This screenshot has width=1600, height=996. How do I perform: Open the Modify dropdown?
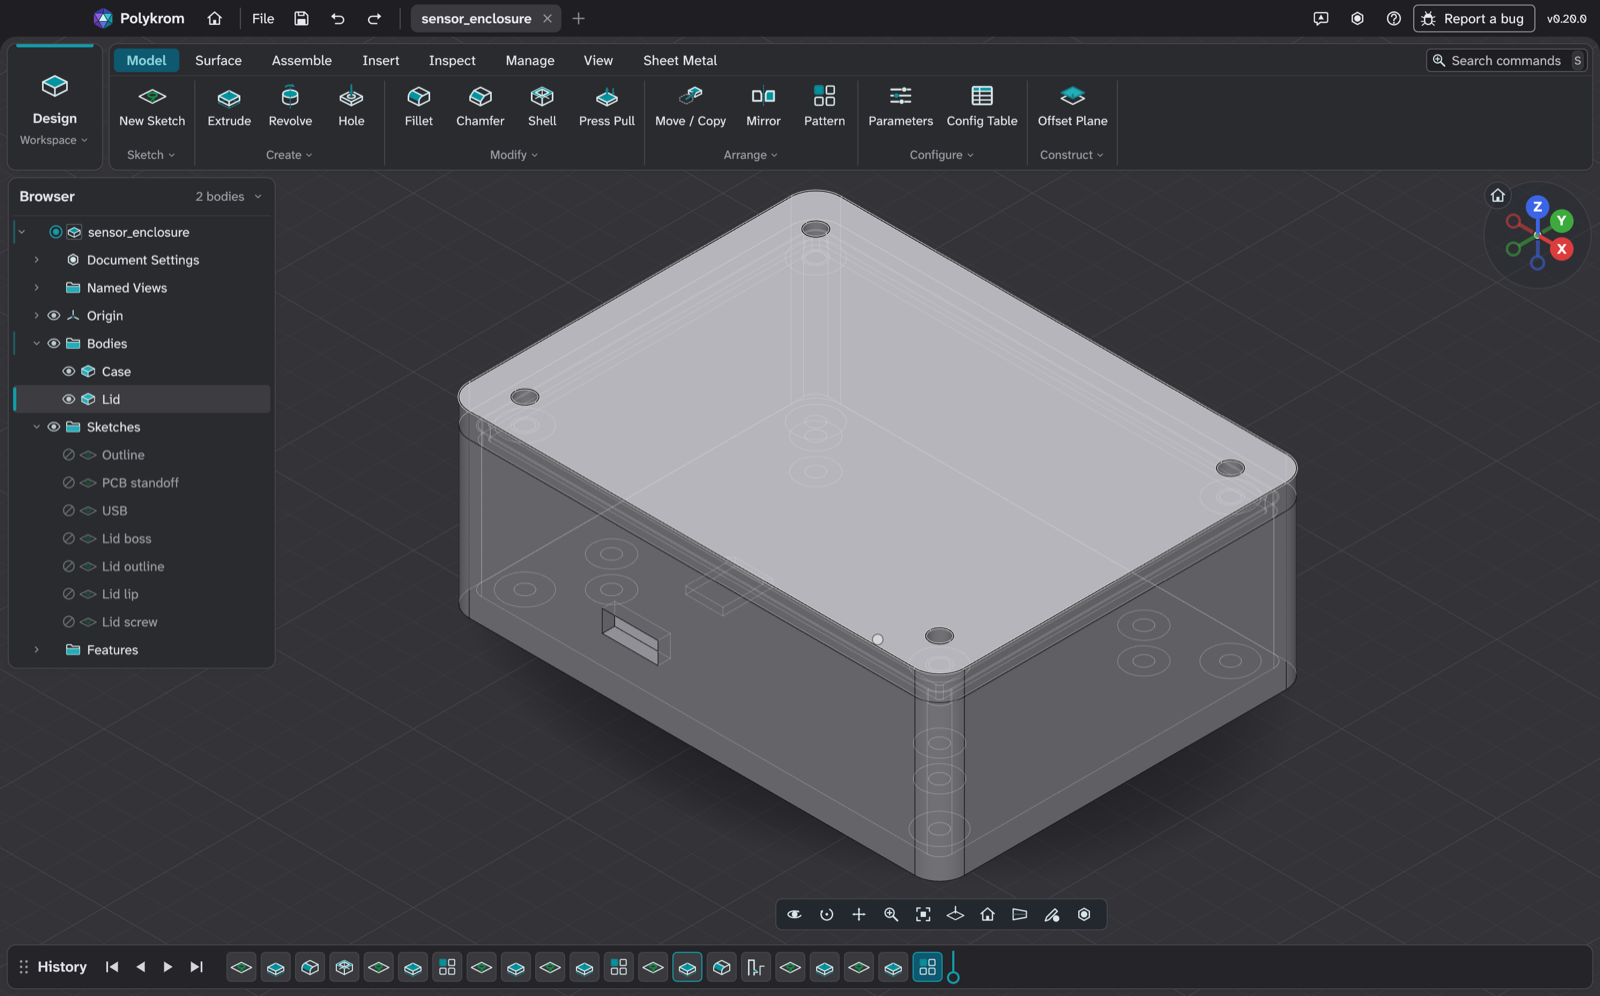[x=514, y=155]
